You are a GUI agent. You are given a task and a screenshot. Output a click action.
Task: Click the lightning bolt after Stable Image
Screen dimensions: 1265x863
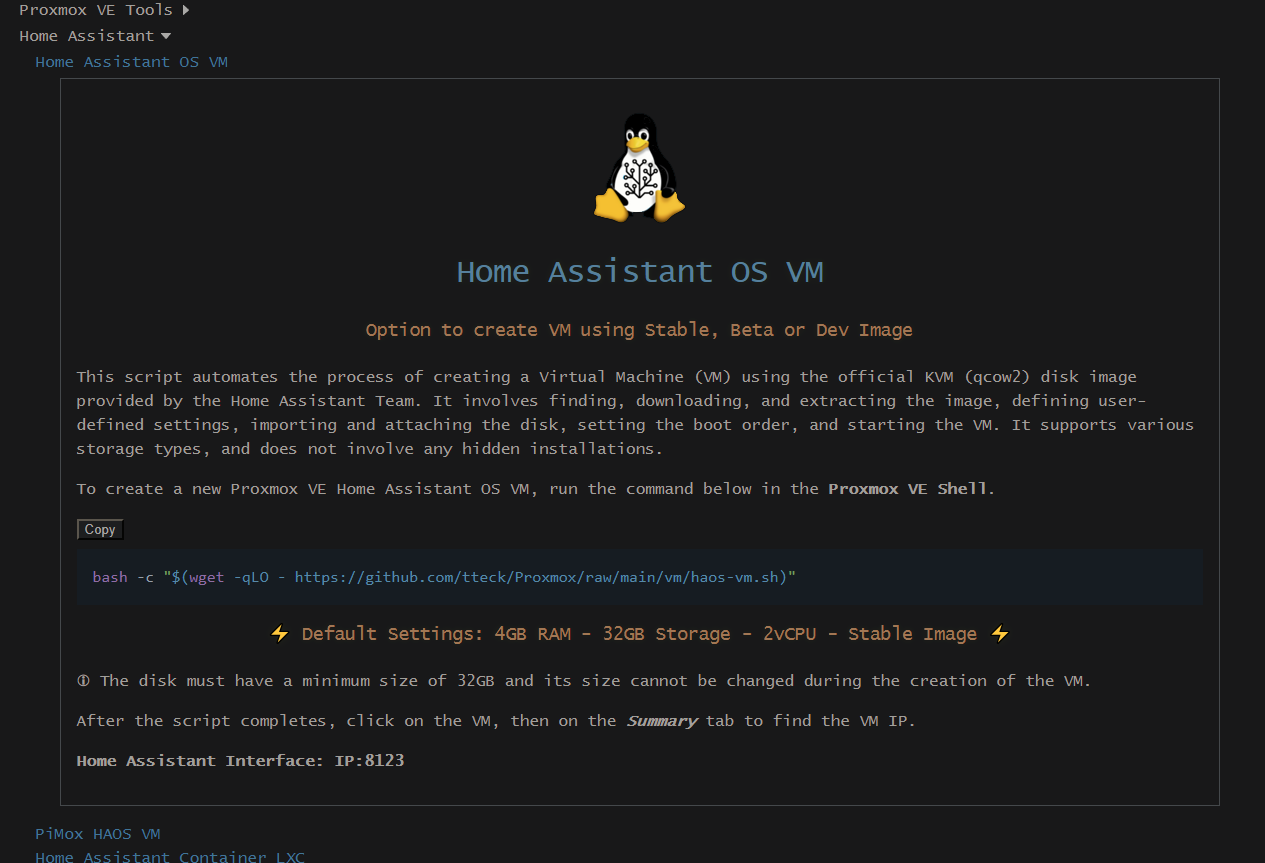pos(999,634)
